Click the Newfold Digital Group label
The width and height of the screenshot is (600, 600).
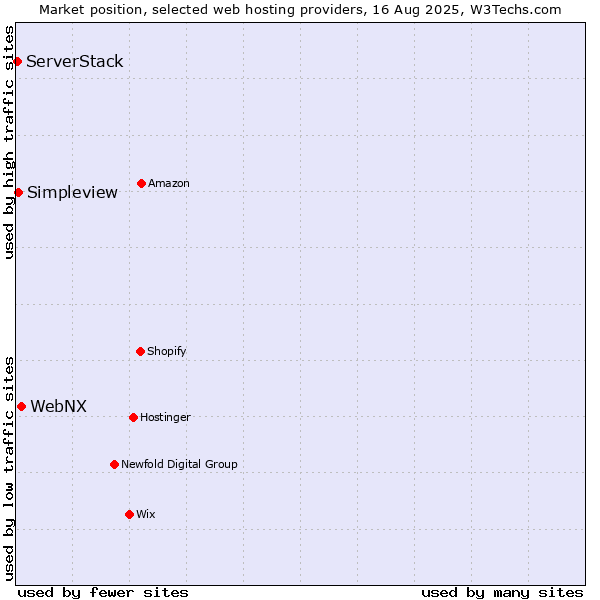179,464
